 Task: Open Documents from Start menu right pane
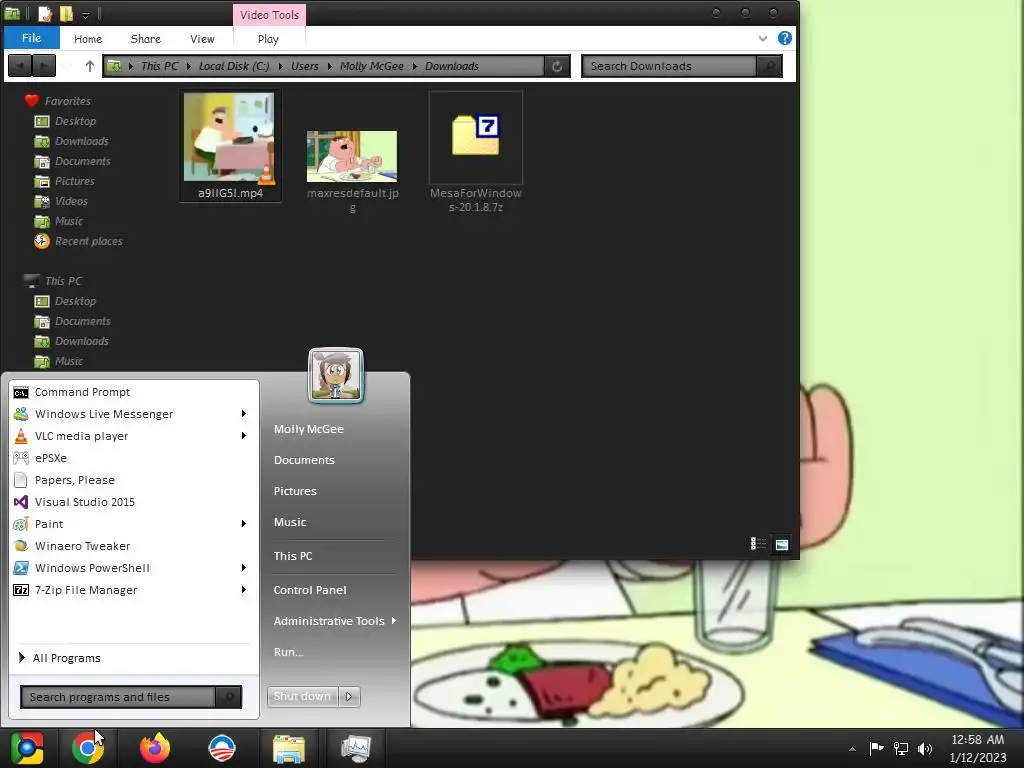click(304, 460)
